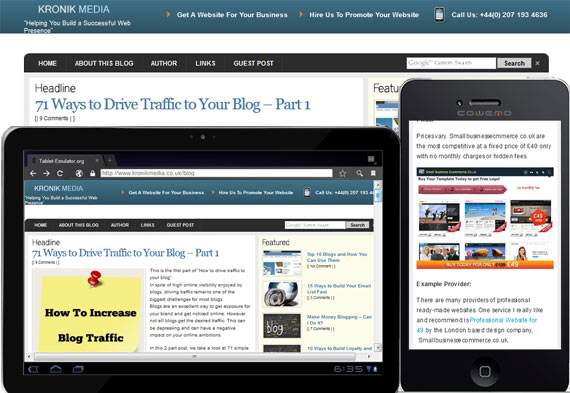Select the Tablet-Emulator.org browser tab
Viewport: 570px width, 393px height.
[x=61, y=161]
